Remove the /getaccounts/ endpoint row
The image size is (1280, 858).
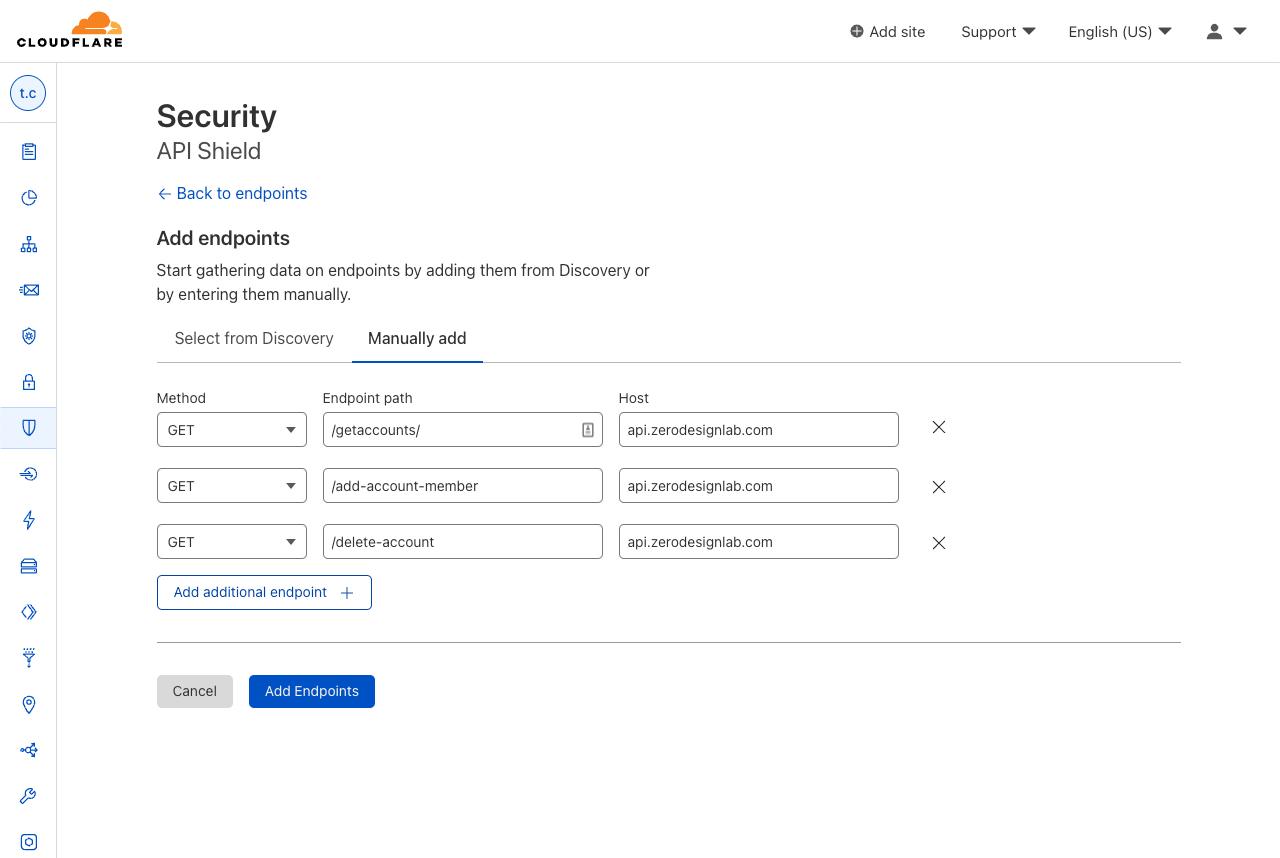coord(939,427)
